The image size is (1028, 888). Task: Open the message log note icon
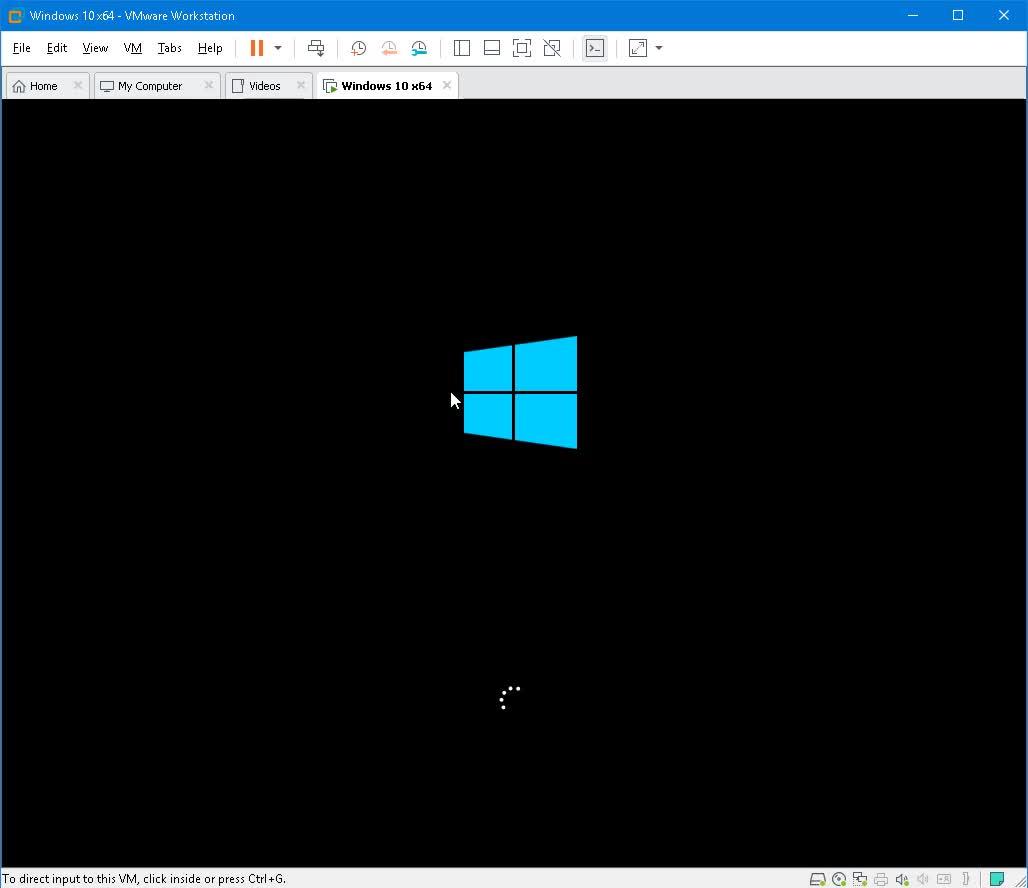[997, 879]
